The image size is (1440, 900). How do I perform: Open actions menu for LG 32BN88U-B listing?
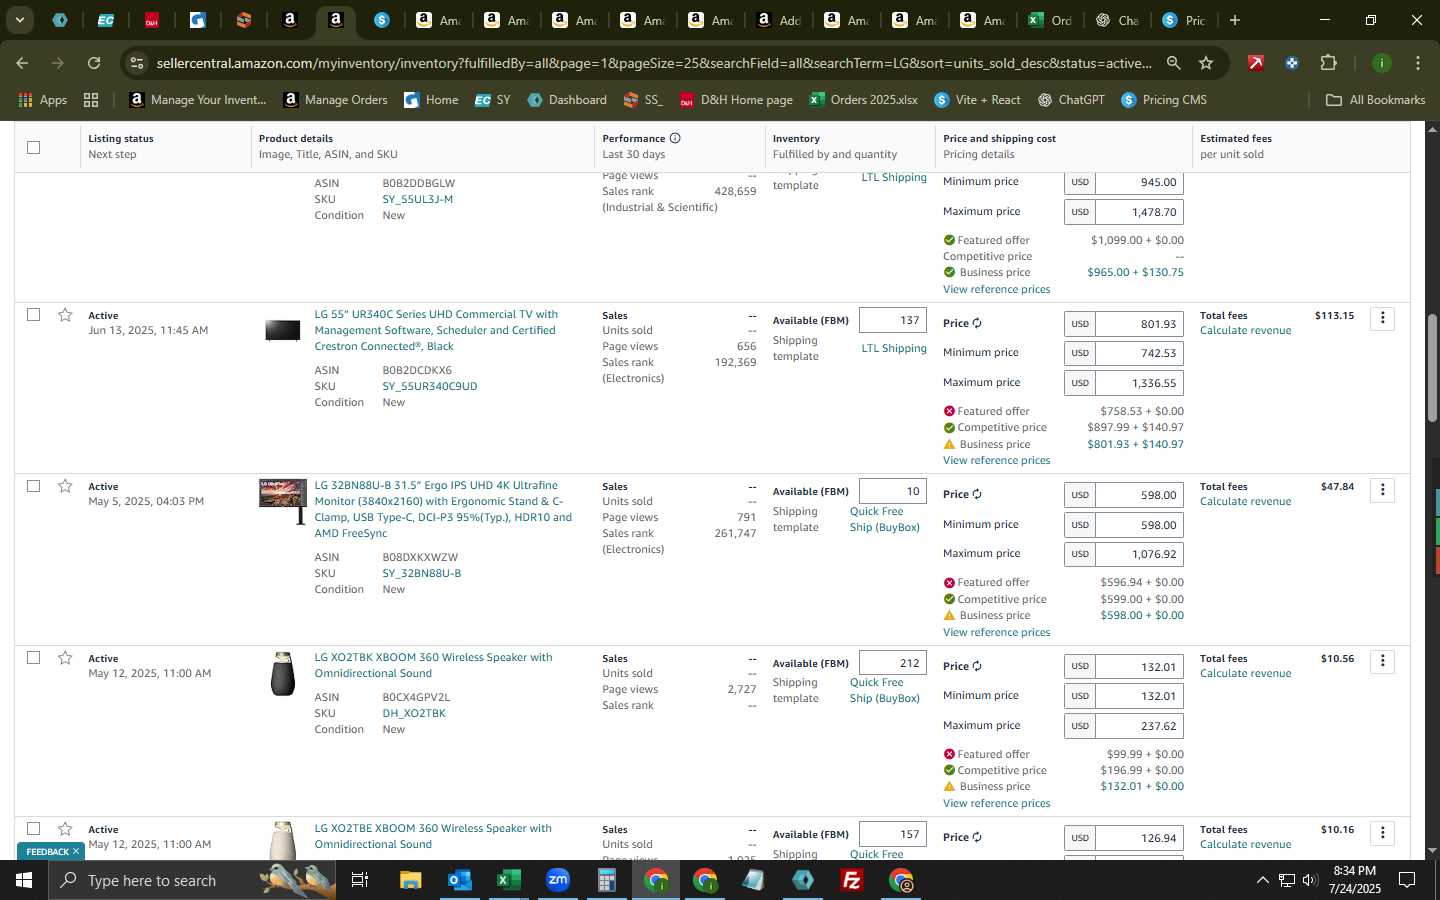pyautogui.click(x=1382, y=489)
